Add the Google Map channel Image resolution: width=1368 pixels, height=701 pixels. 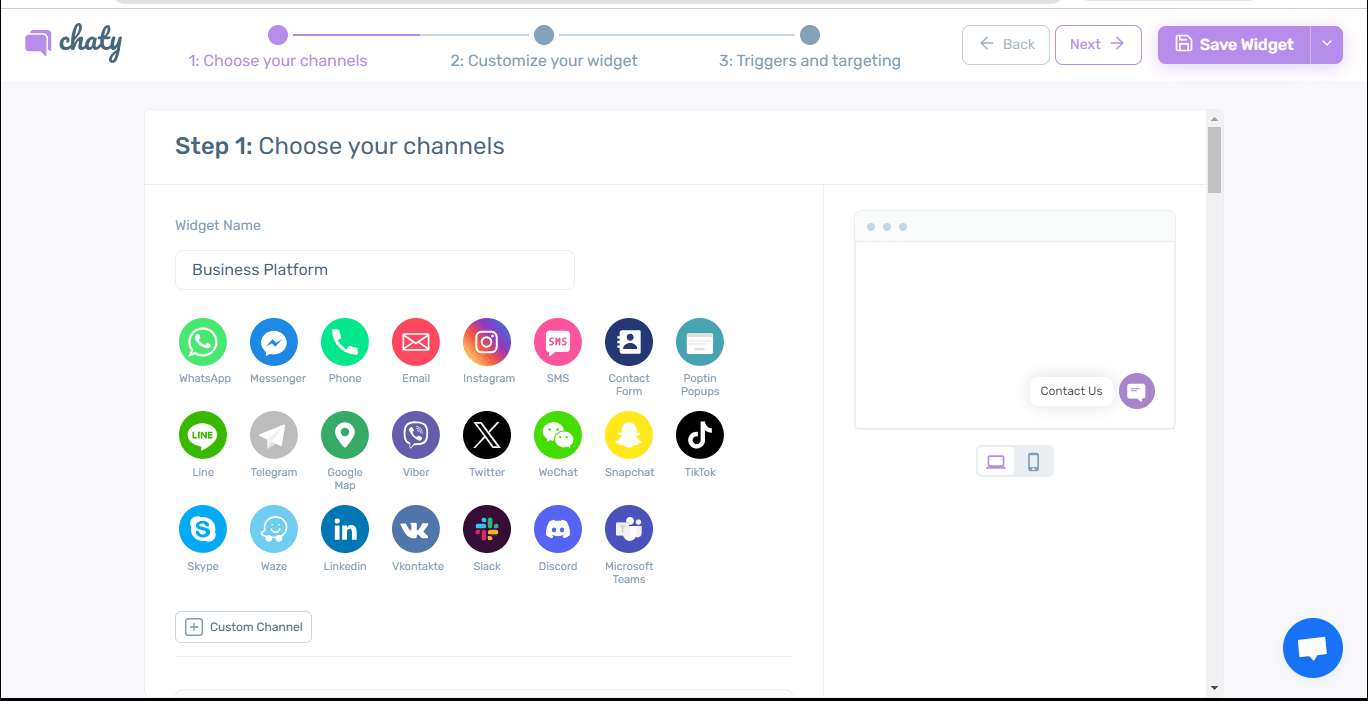(x=345, y=436)
